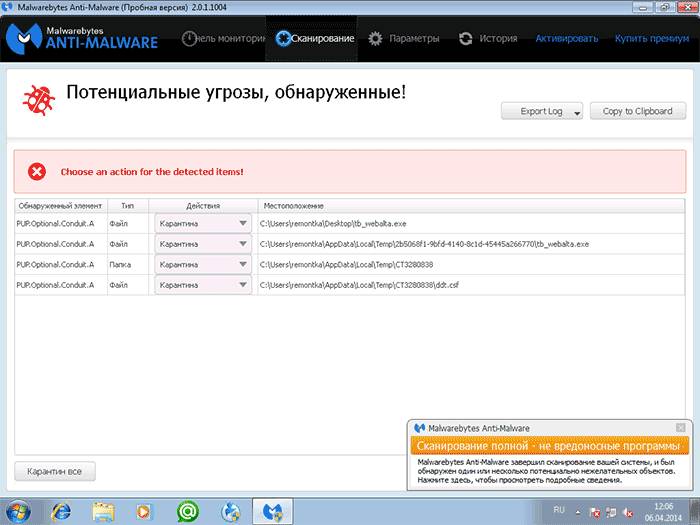
Task: Click the orange scan-complete notification banner
Action: [549, 444]
